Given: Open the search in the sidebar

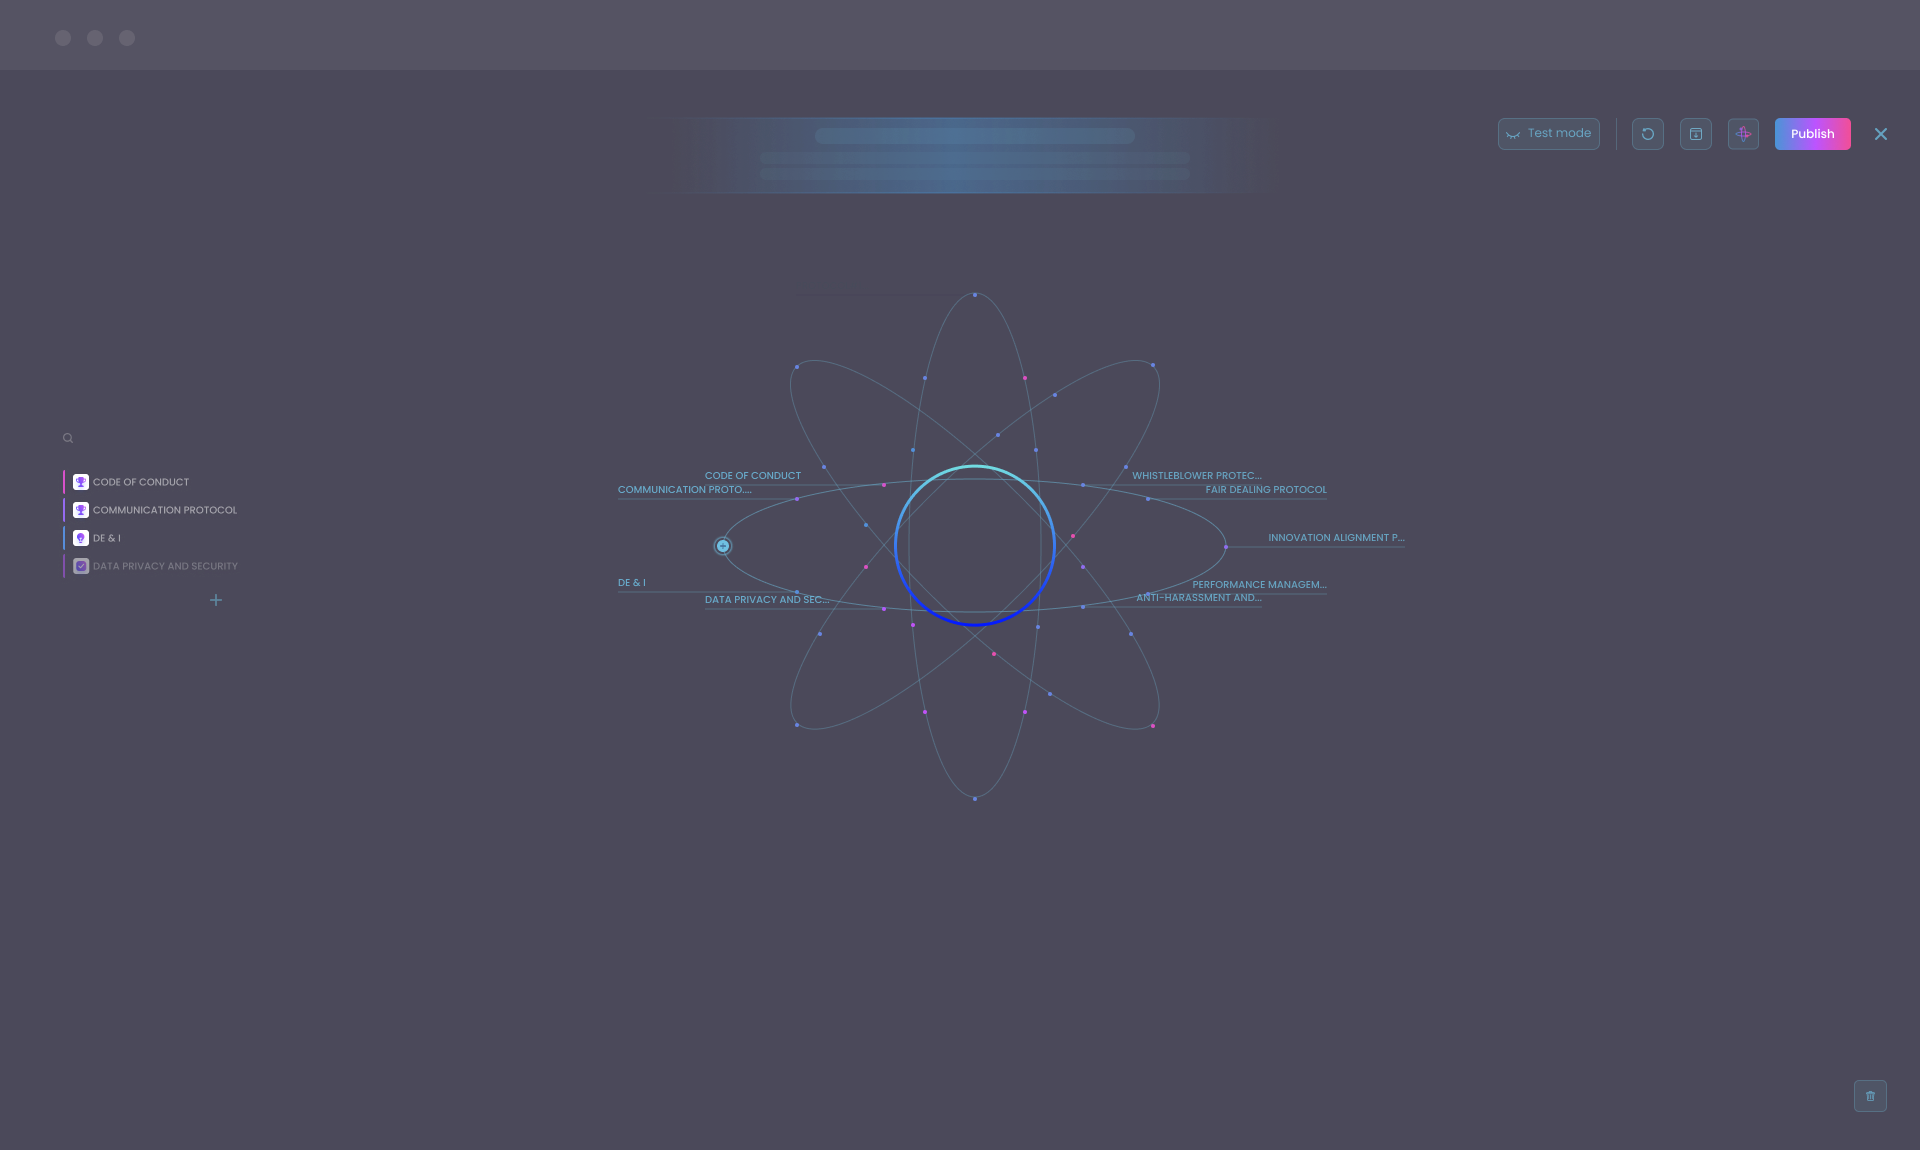Looking at the screenshot, I should 67,438.
